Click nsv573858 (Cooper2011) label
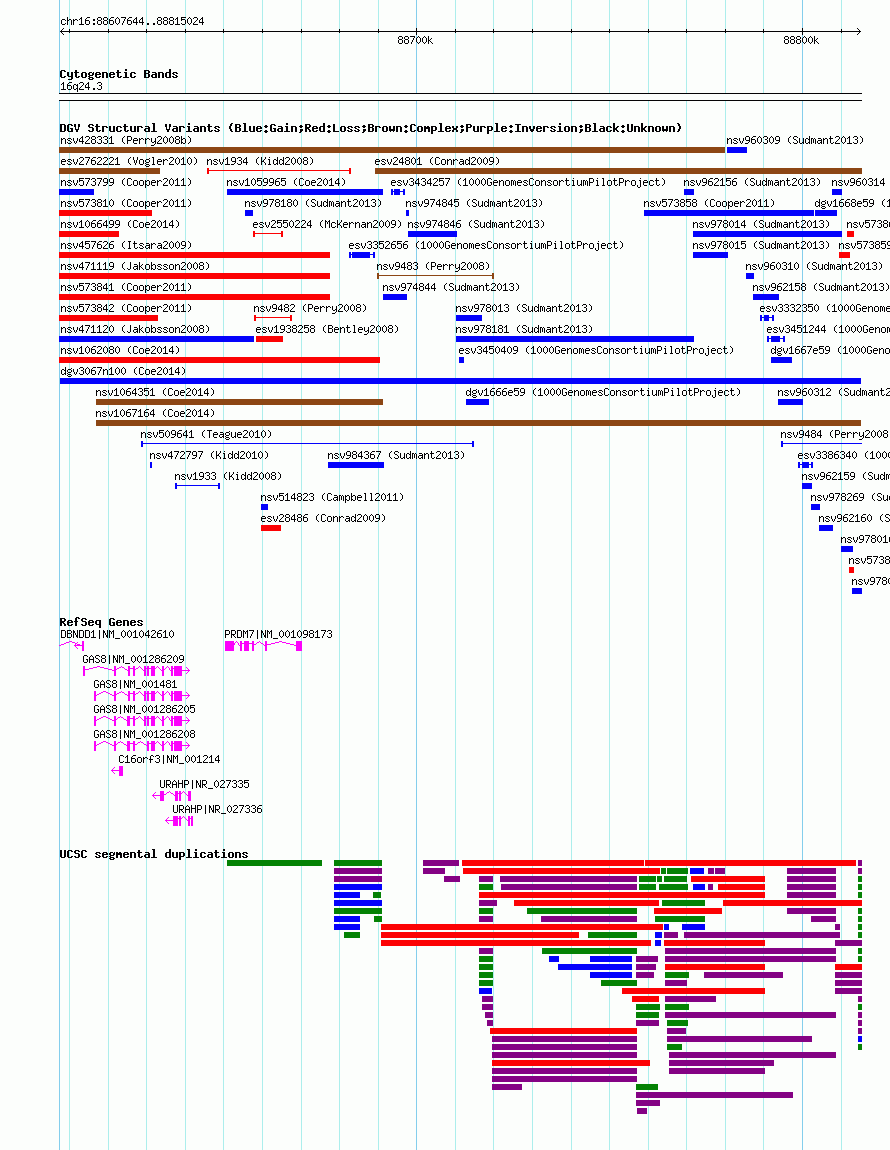This screenshot has height=1150, width=890. (x=710, y=203)
